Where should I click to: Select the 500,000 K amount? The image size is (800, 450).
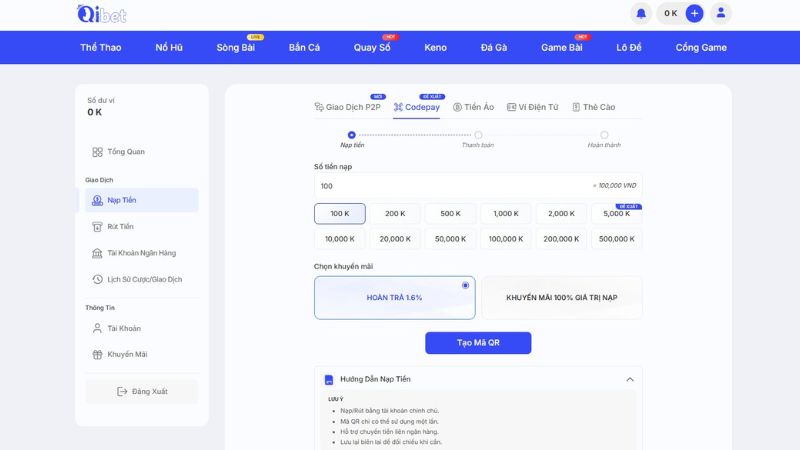point(616,239)
